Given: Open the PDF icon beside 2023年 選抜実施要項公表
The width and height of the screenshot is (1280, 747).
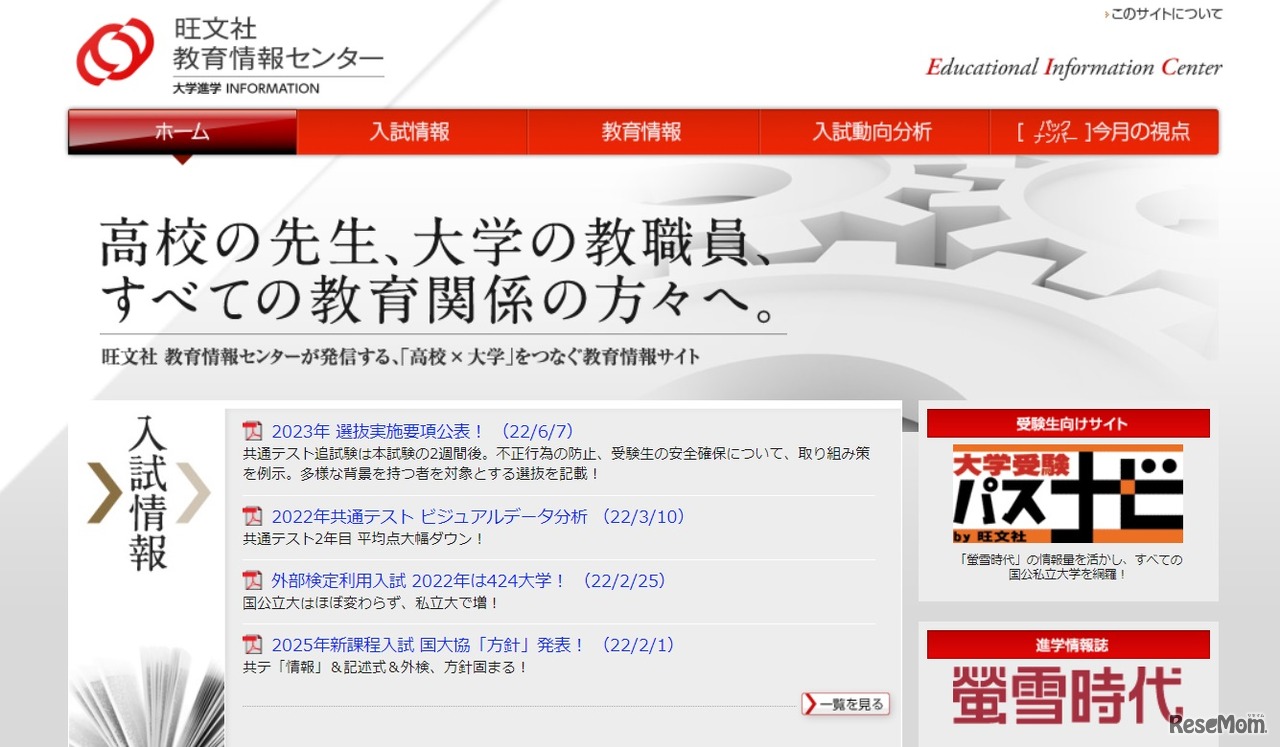Looking at the screenshot, I should click(x=252, y=430).
